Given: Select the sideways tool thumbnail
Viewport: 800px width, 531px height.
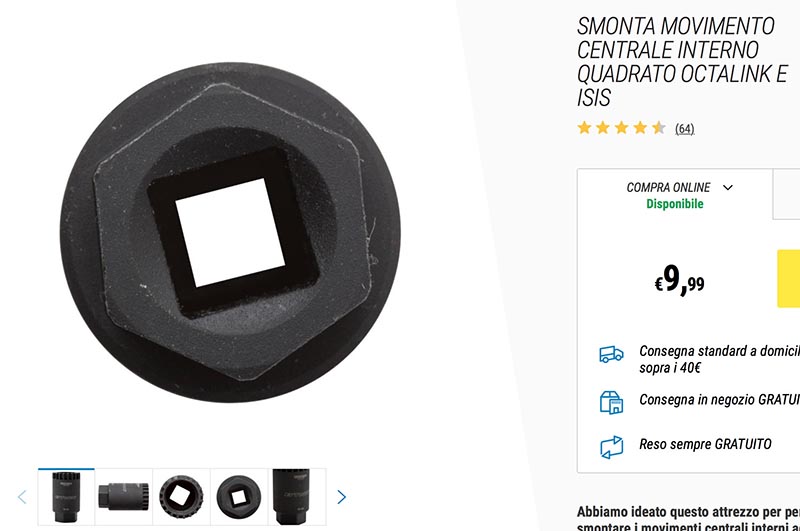Looking at the screenshot, I should 123,497.
